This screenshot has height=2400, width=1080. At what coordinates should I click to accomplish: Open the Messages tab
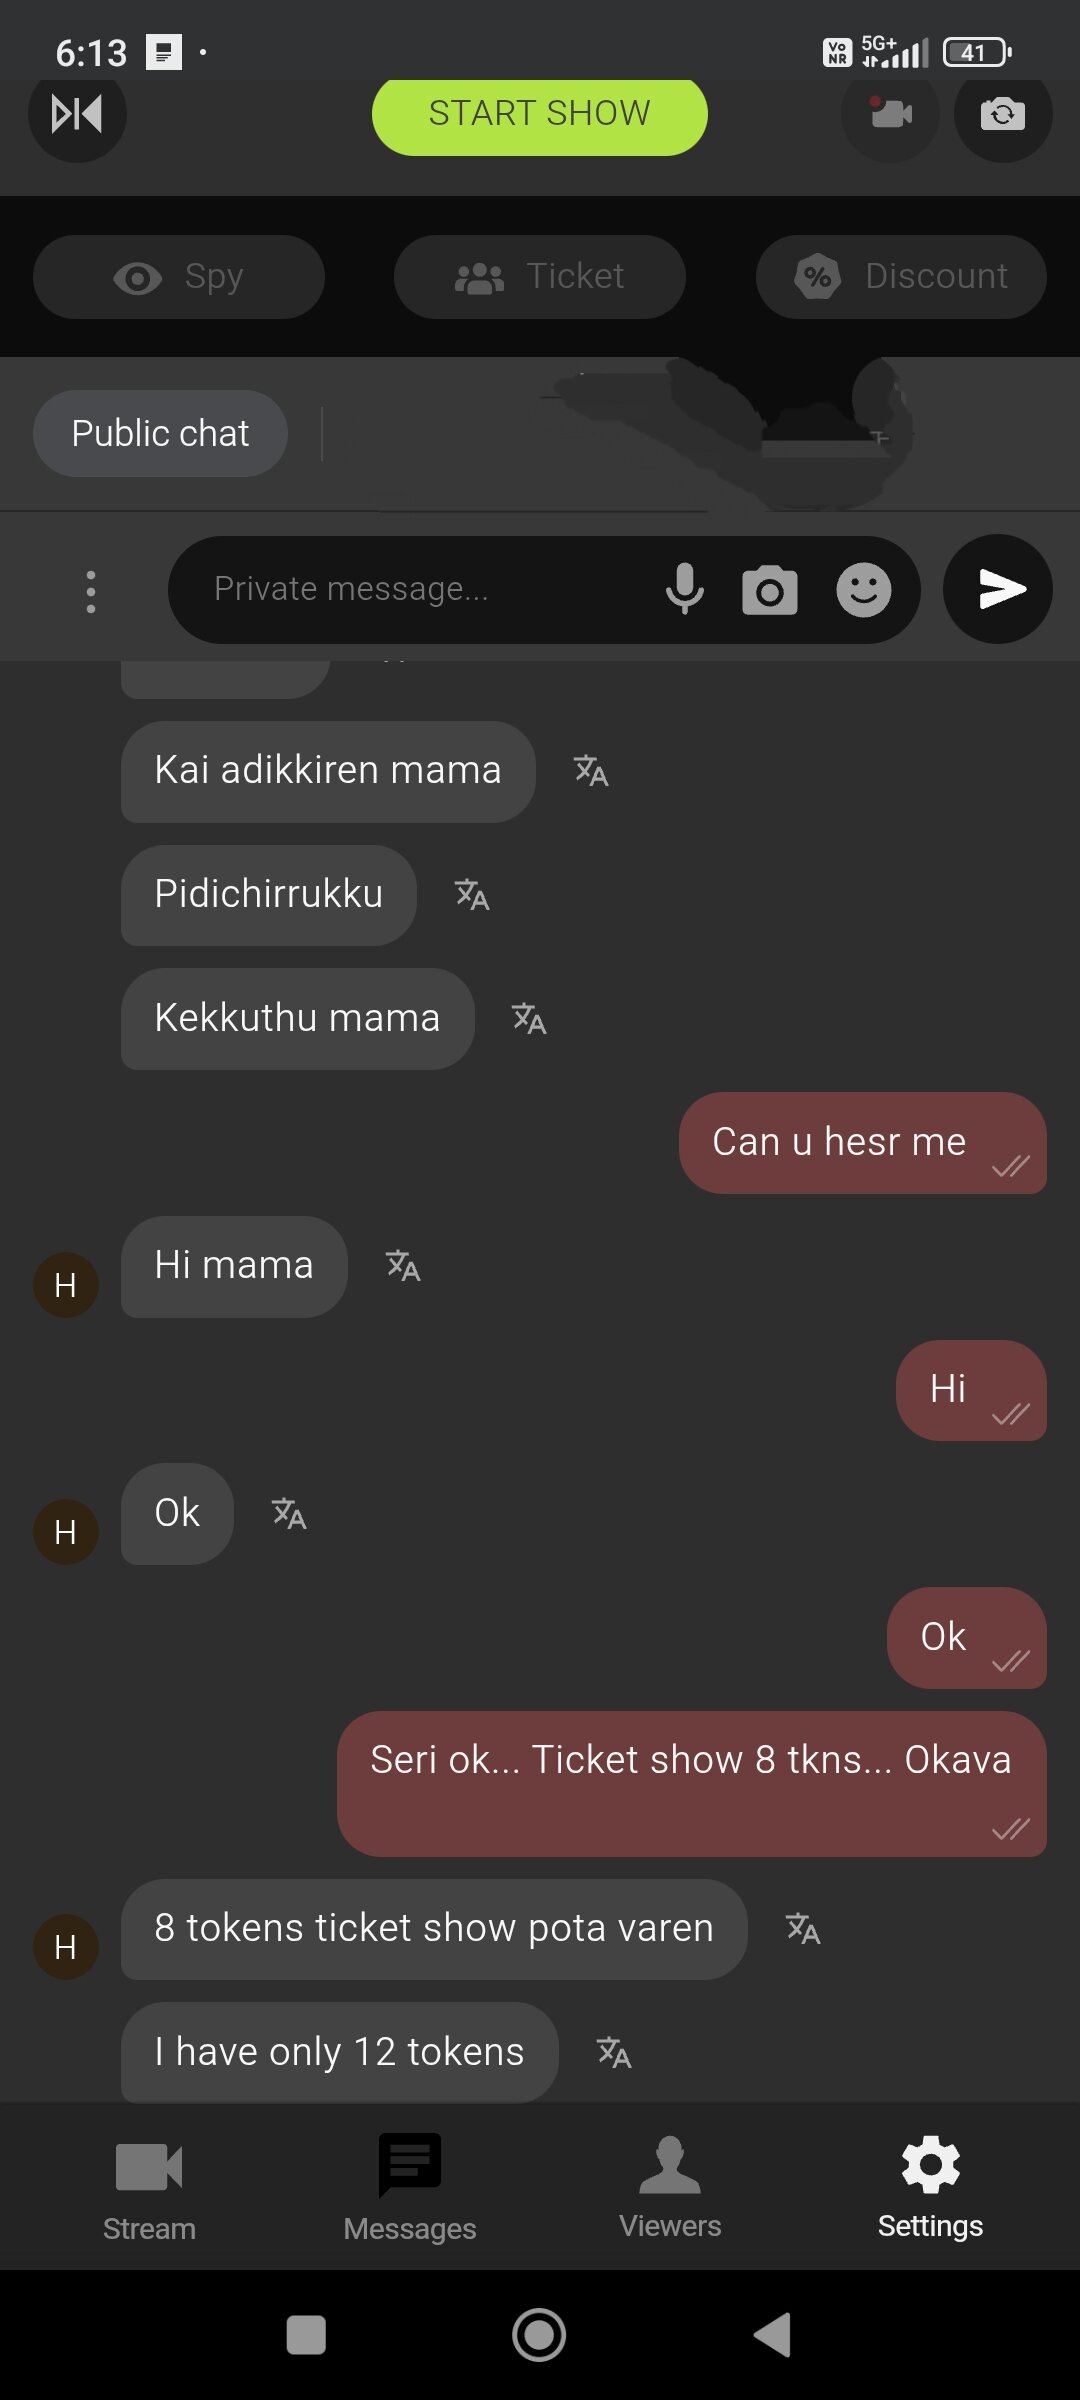(410, 2187)
